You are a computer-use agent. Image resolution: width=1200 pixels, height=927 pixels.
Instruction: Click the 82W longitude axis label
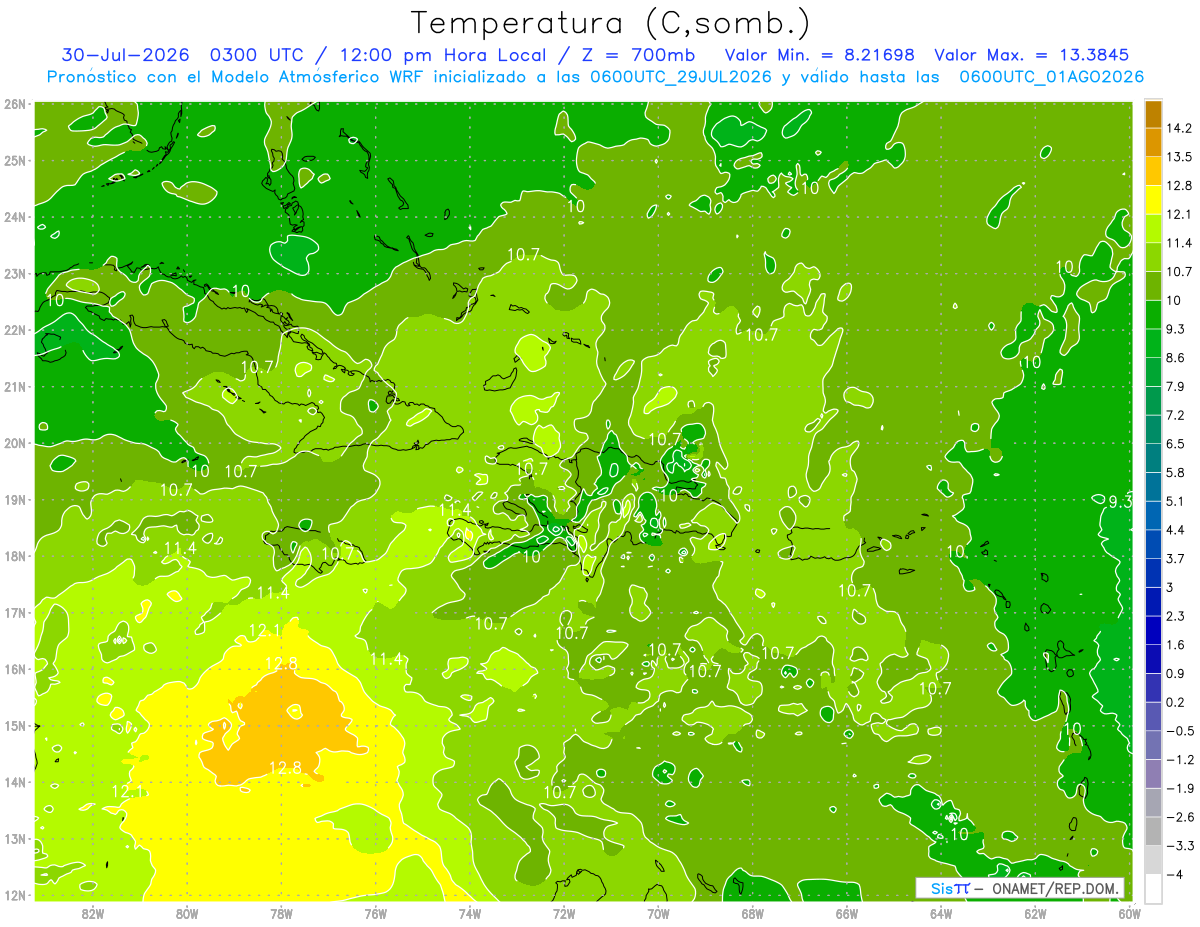(93, 913)
